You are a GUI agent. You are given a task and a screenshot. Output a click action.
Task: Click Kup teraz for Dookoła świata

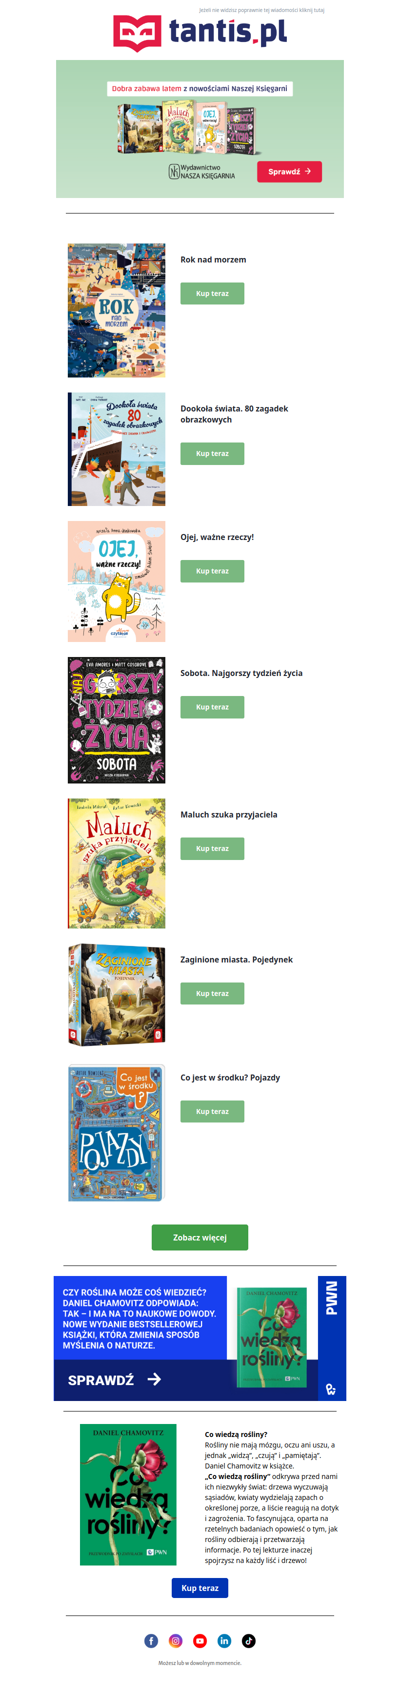(212, 453)
